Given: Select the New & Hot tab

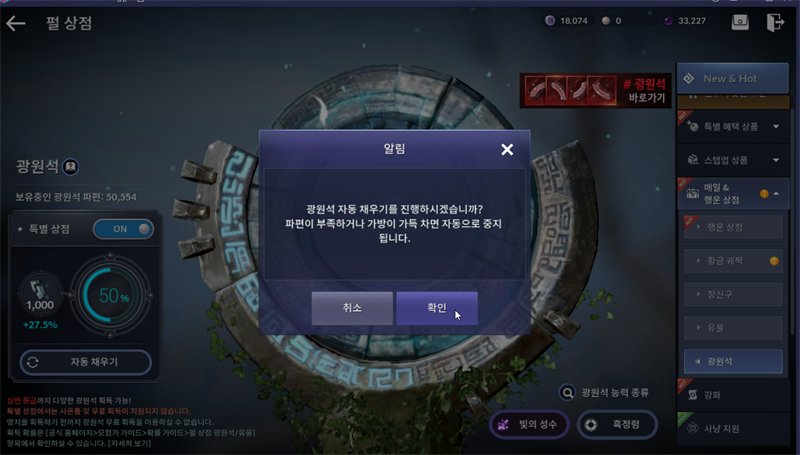Looking at the screenshot, I should click(x=733, y=79).
